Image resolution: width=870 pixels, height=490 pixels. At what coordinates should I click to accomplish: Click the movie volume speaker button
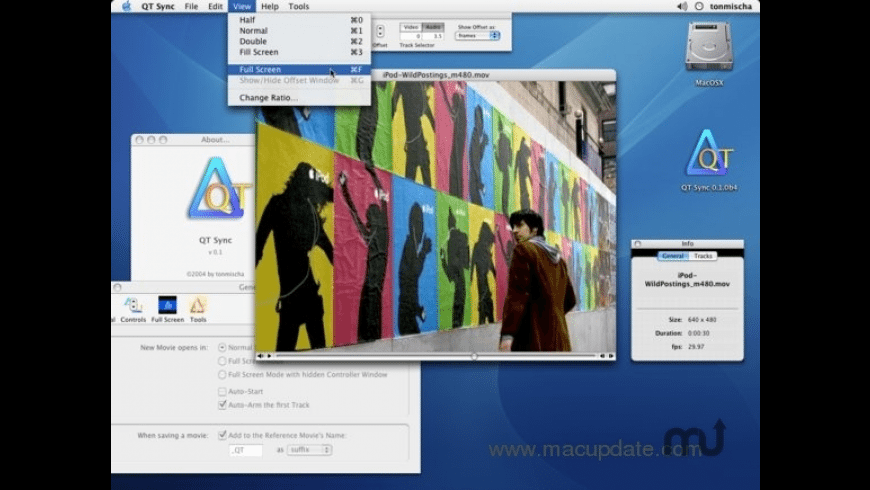[x=260, y=356]
